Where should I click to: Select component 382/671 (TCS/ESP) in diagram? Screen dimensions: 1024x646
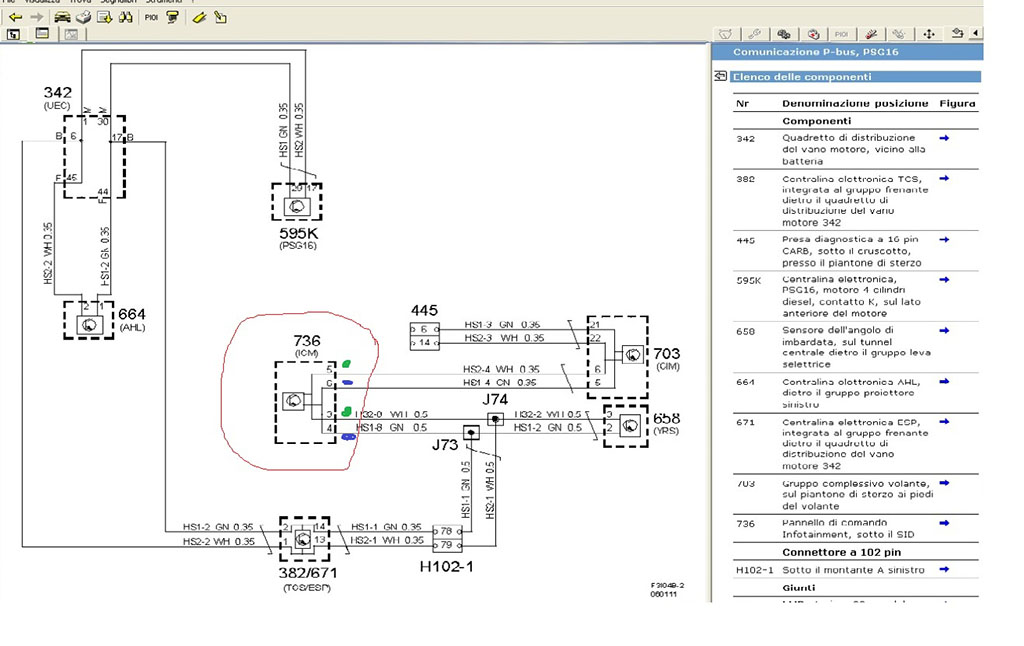(x=304, y=540)
